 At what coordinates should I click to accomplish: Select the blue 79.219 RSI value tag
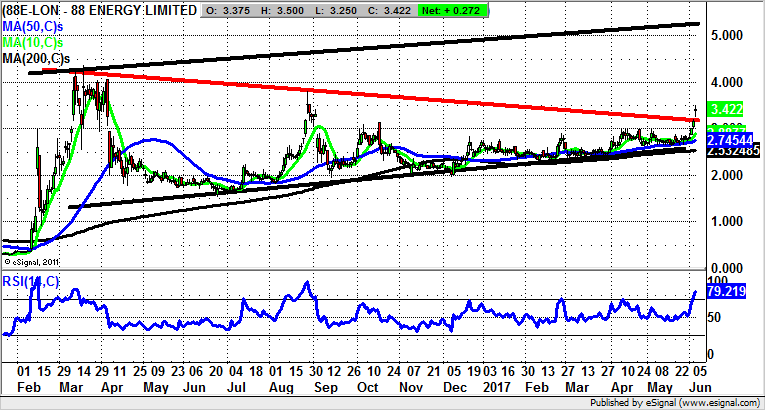(x=729, y=292)
